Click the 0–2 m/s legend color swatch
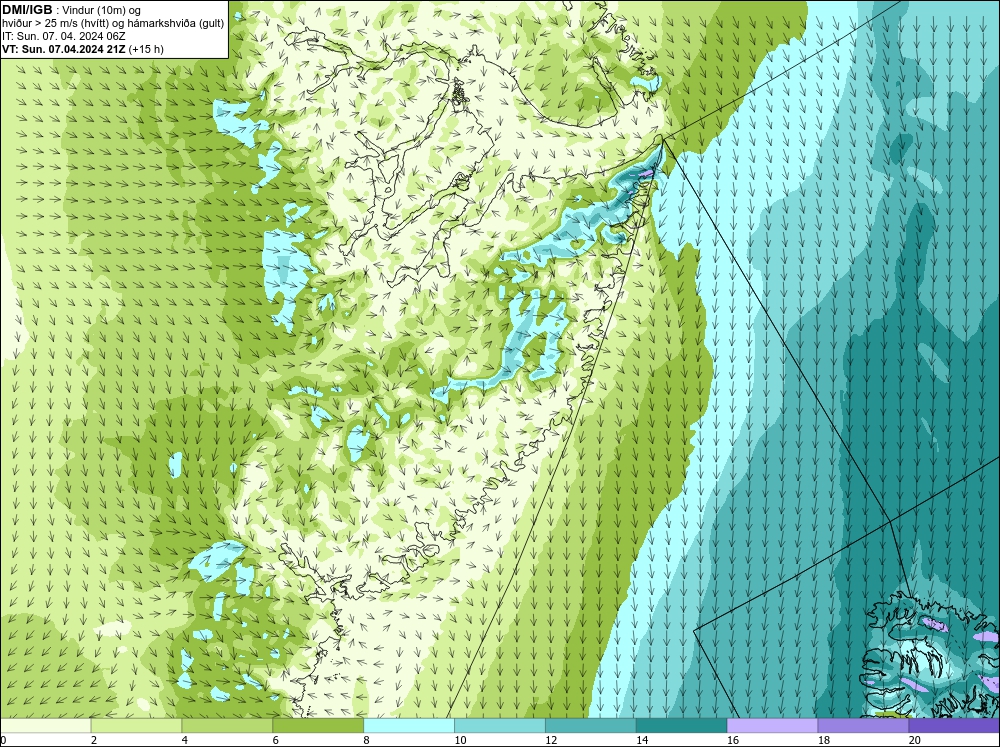 click(45, 725)
